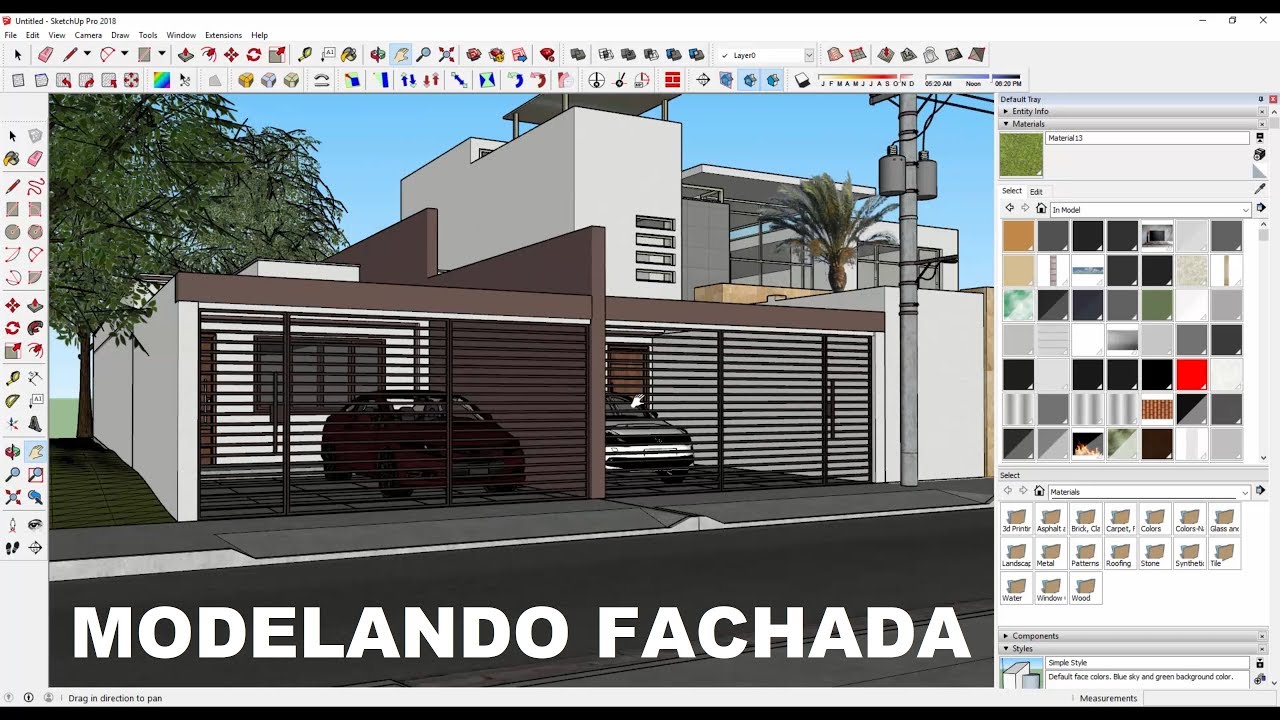Select the Pan hand tool in top toolbar
Image resolution: width=1280 pixels, height=720 pixels.
click(401, 55)
